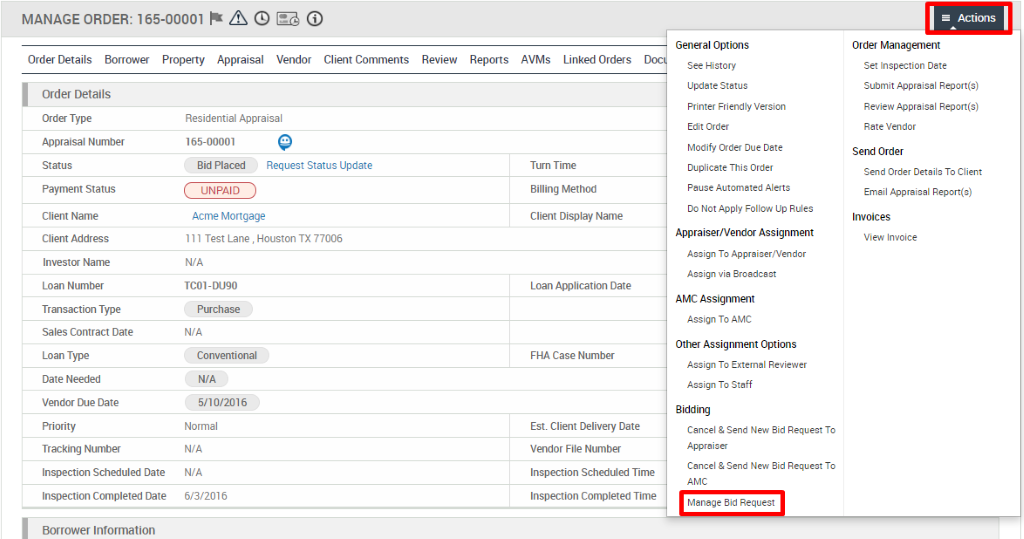Open the Reports tab

point(488,59)
